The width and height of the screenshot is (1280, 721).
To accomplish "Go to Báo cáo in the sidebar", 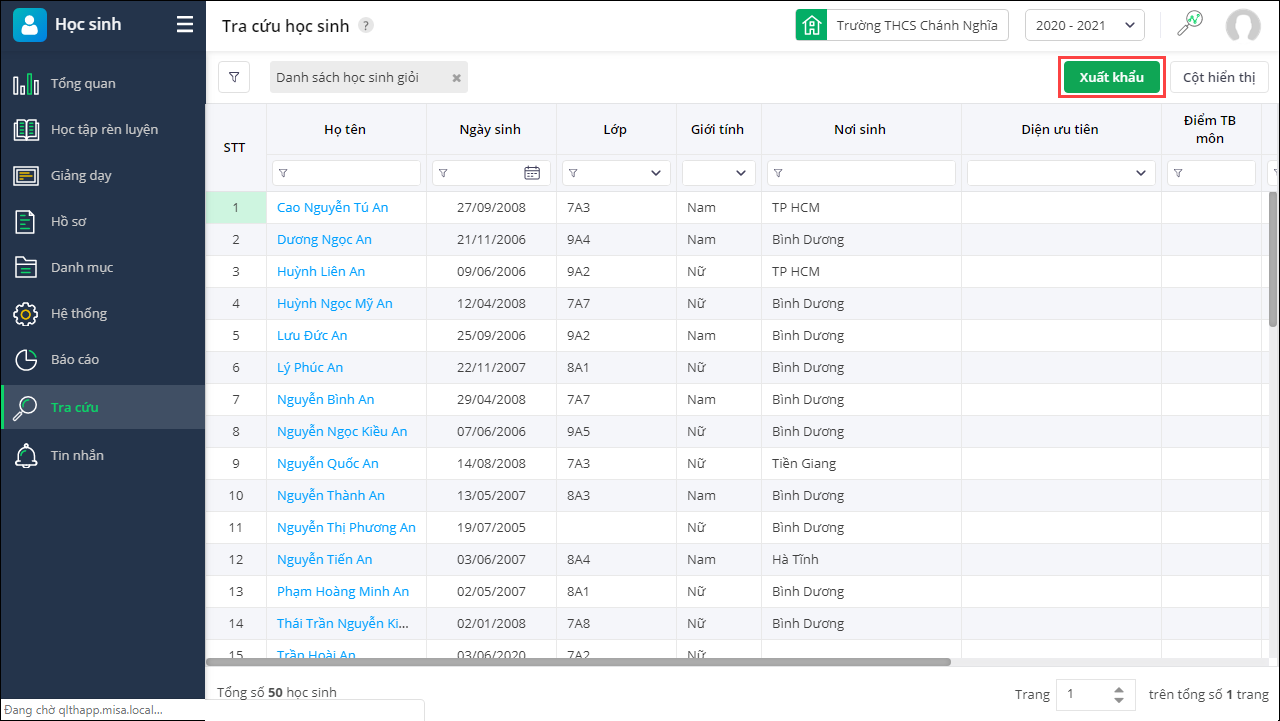I will click(x=75, y=359).
